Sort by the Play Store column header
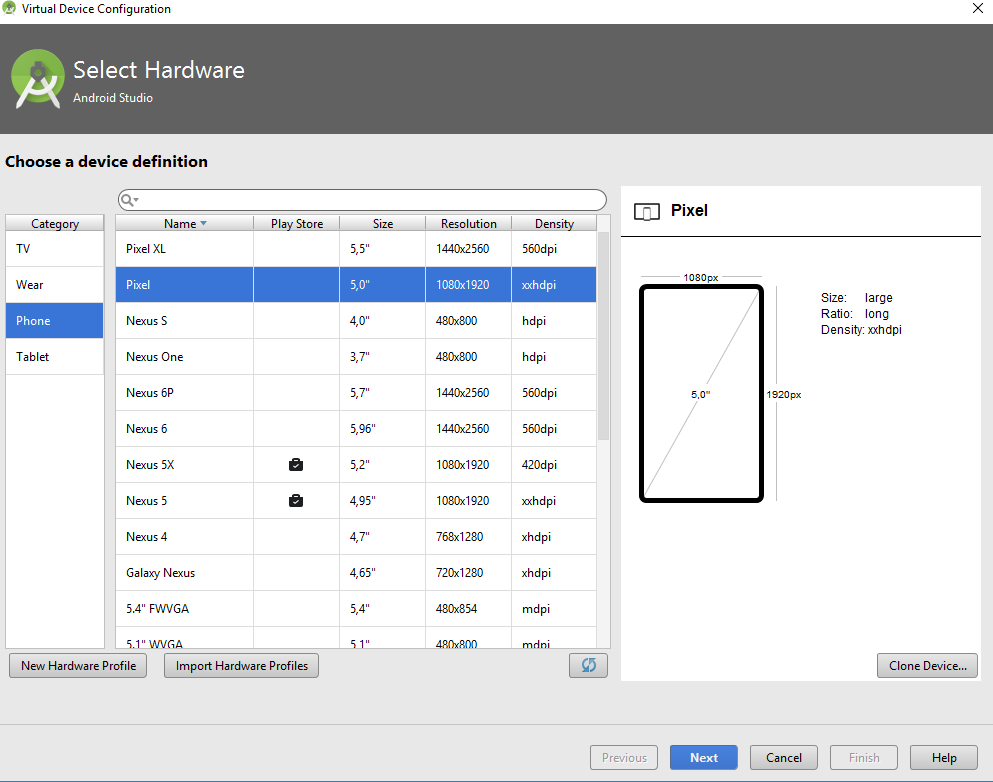The height and width of the screenshot is (782, 993). [296, 224]
